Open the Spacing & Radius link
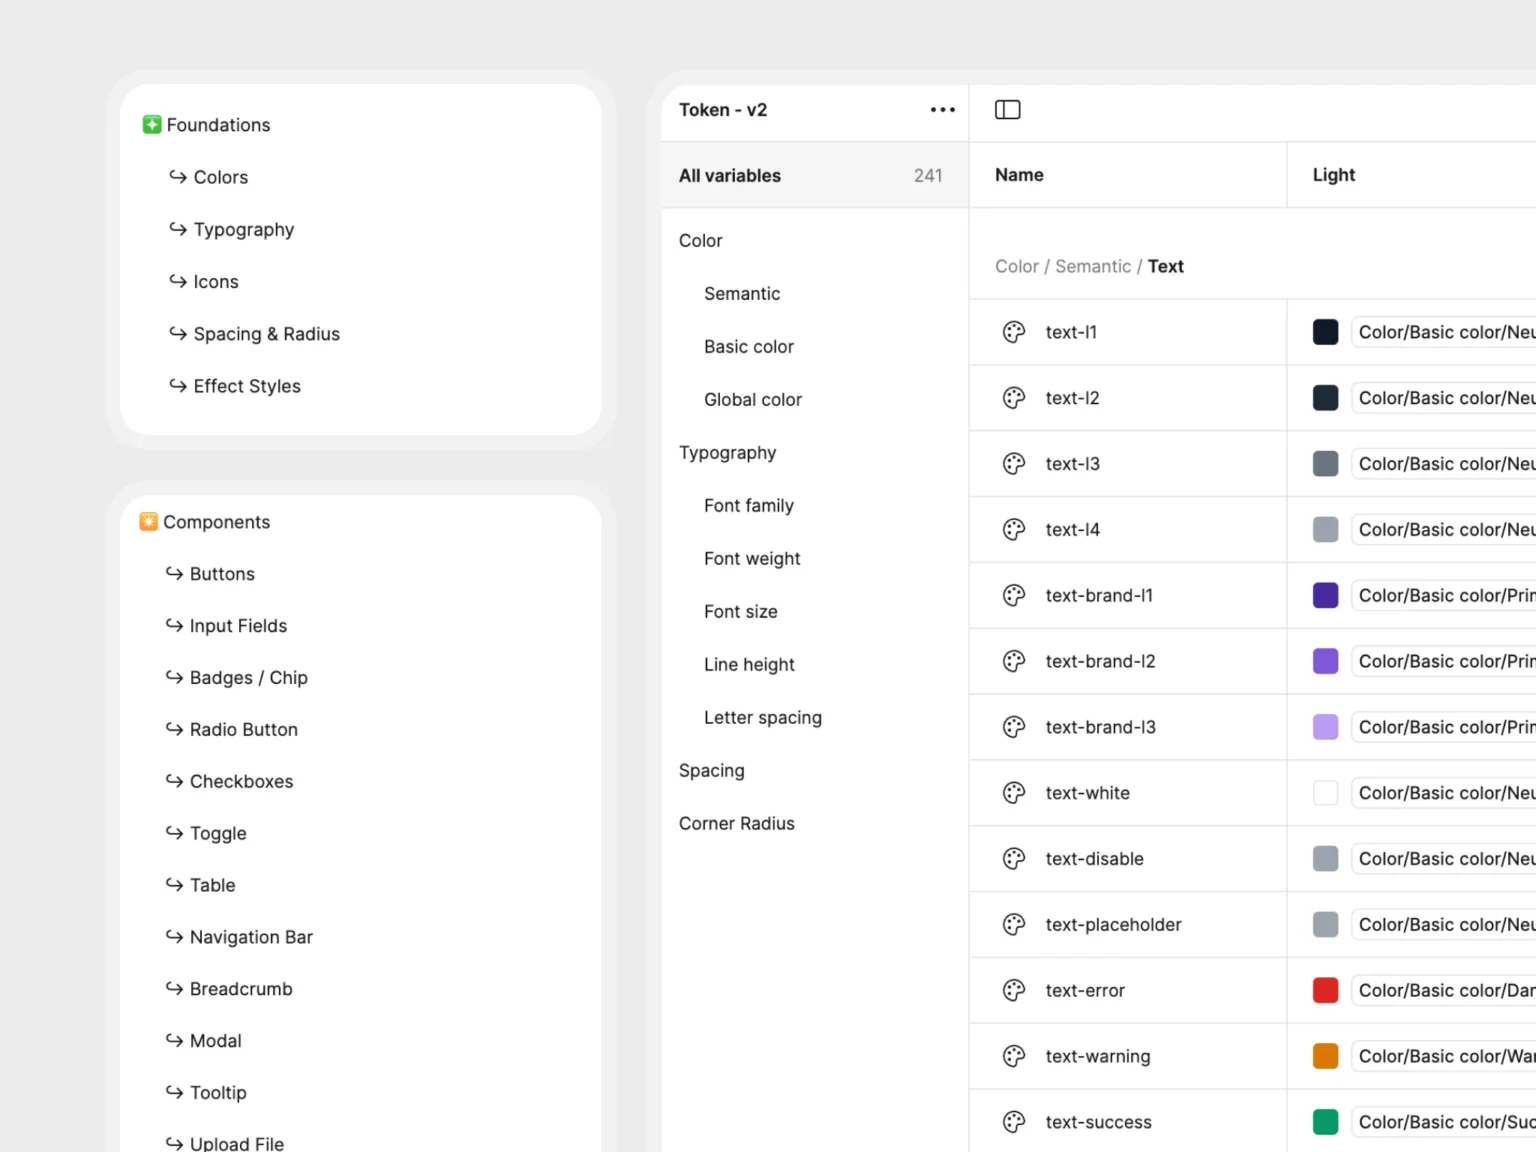Screen dimensions: 1536x1152 [x=266, y=334]
